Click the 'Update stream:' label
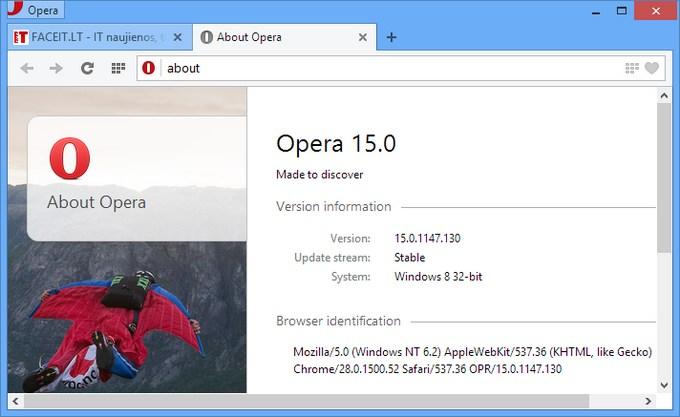The height and width of the screenshot is (417, 680). (x=332, y=257)
